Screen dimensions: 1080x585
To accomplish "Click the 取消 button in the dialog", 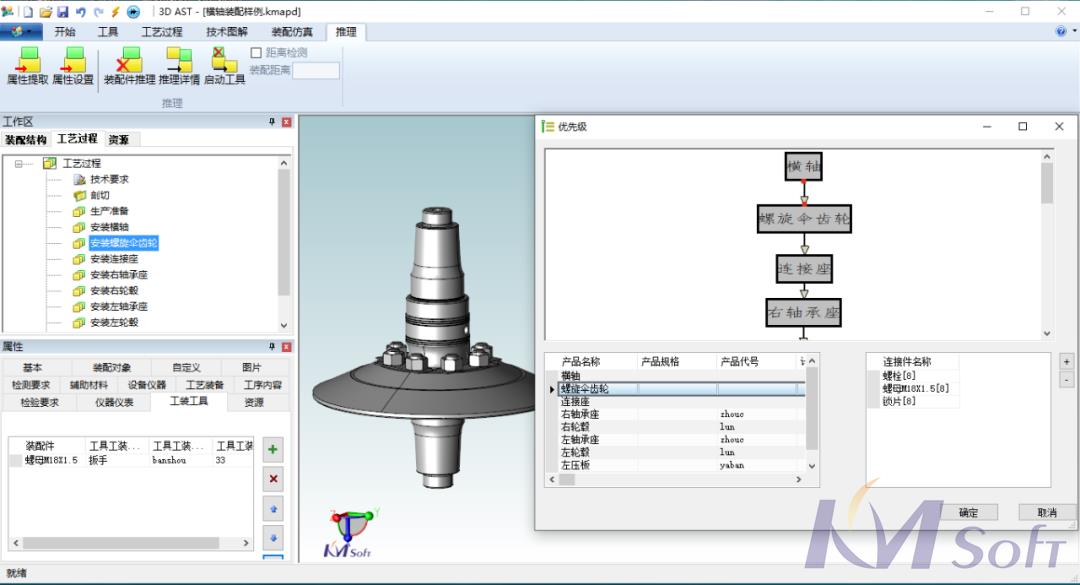I will (x=1046, y=512).
